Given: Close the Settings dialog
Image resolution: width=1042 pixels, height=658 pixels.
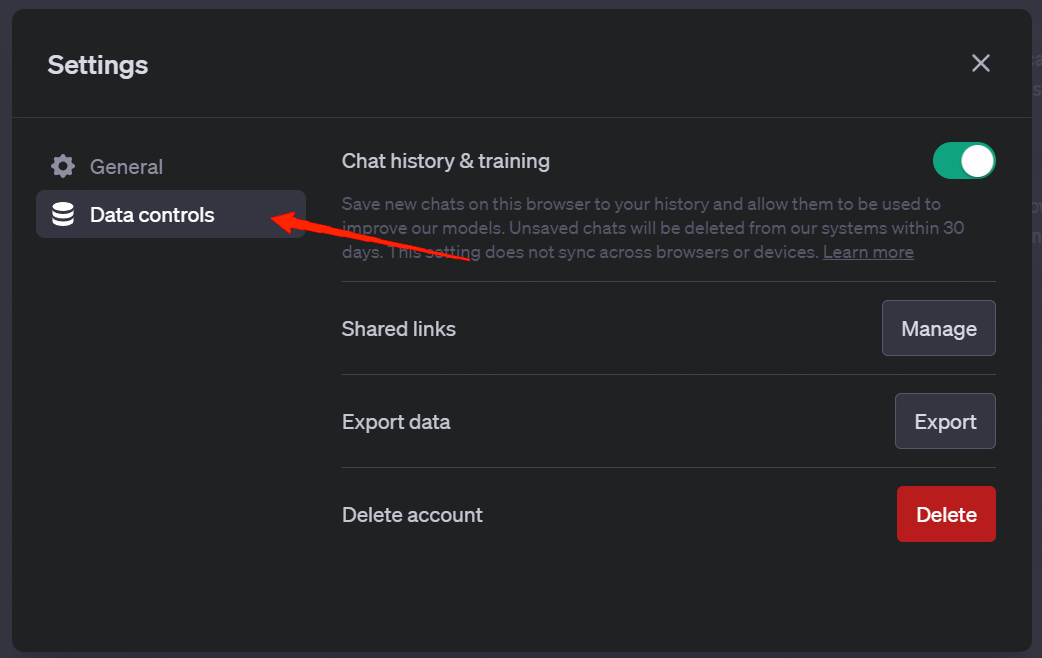Looking at the screenshot, I should click(980, 62).
